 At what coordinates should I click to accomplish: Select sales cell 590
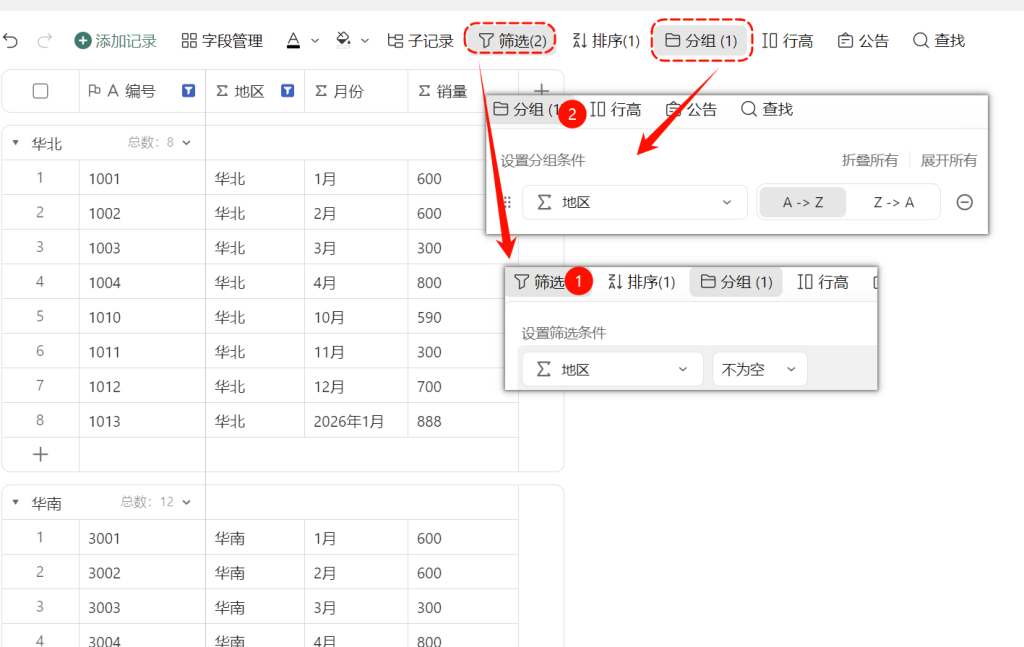point(463,317)
